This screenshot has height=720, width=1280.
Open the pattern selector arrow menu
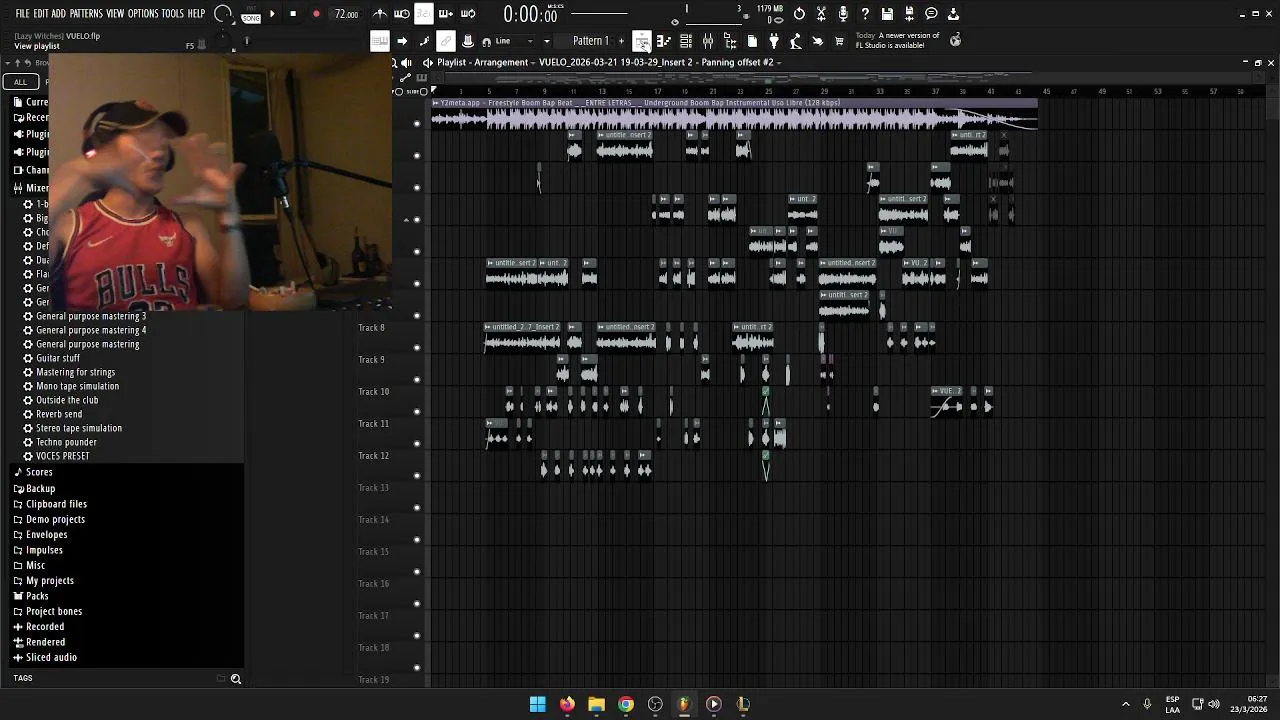pos(547,41)
